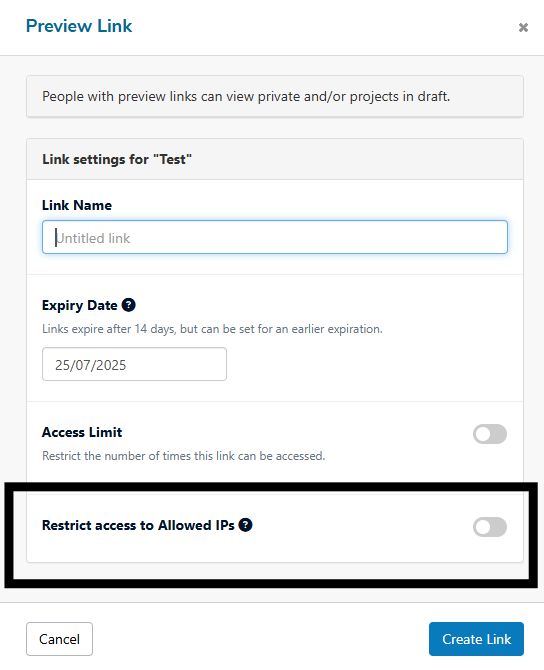Viewport: 544px width, 670px height.
Task: Click the Allowed IPs help question icon
Action: pyautogui.click(x=245, y=525)
